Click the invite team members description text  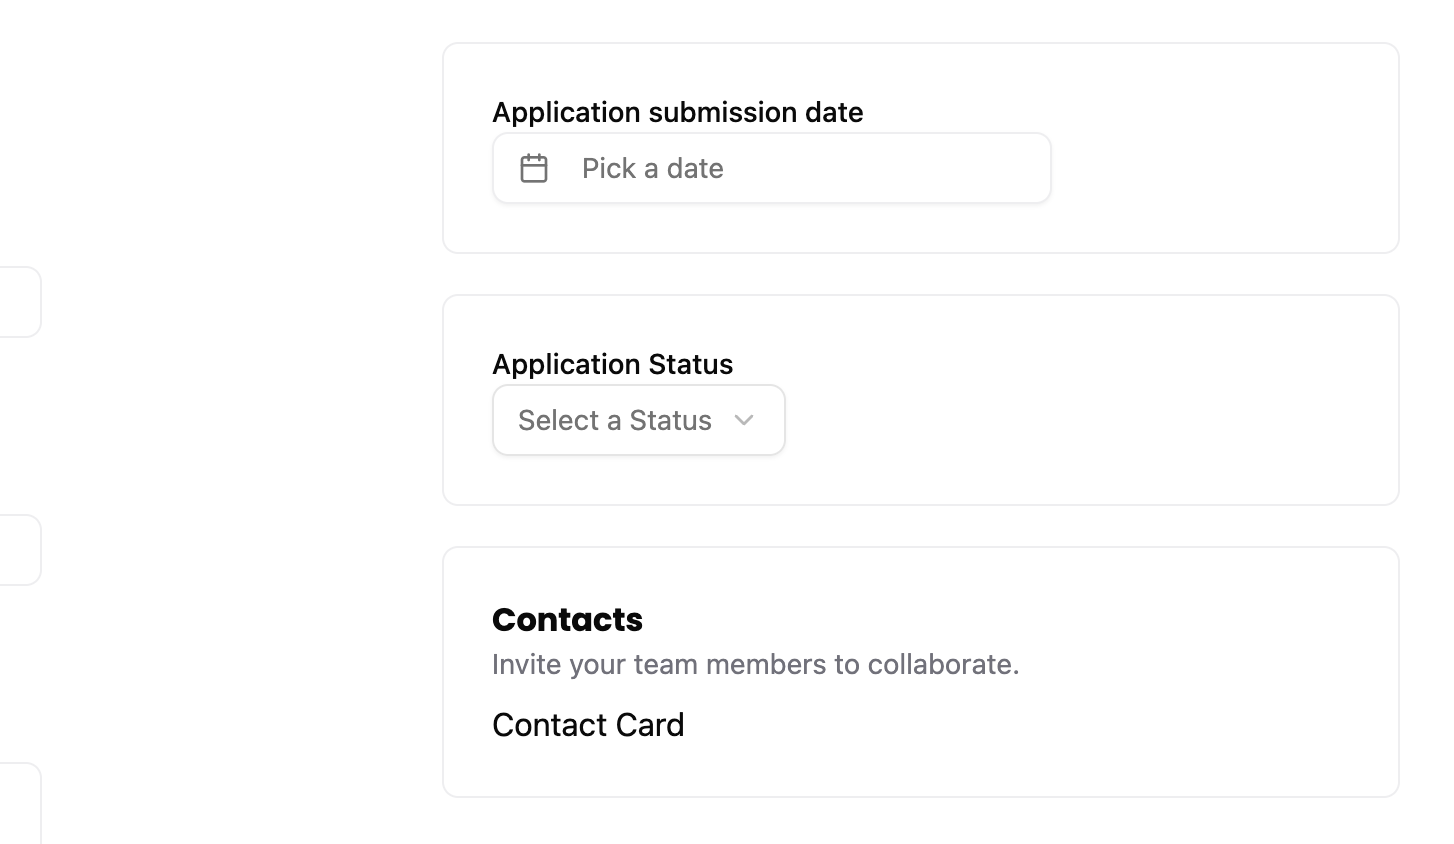[x=755, y=664]
